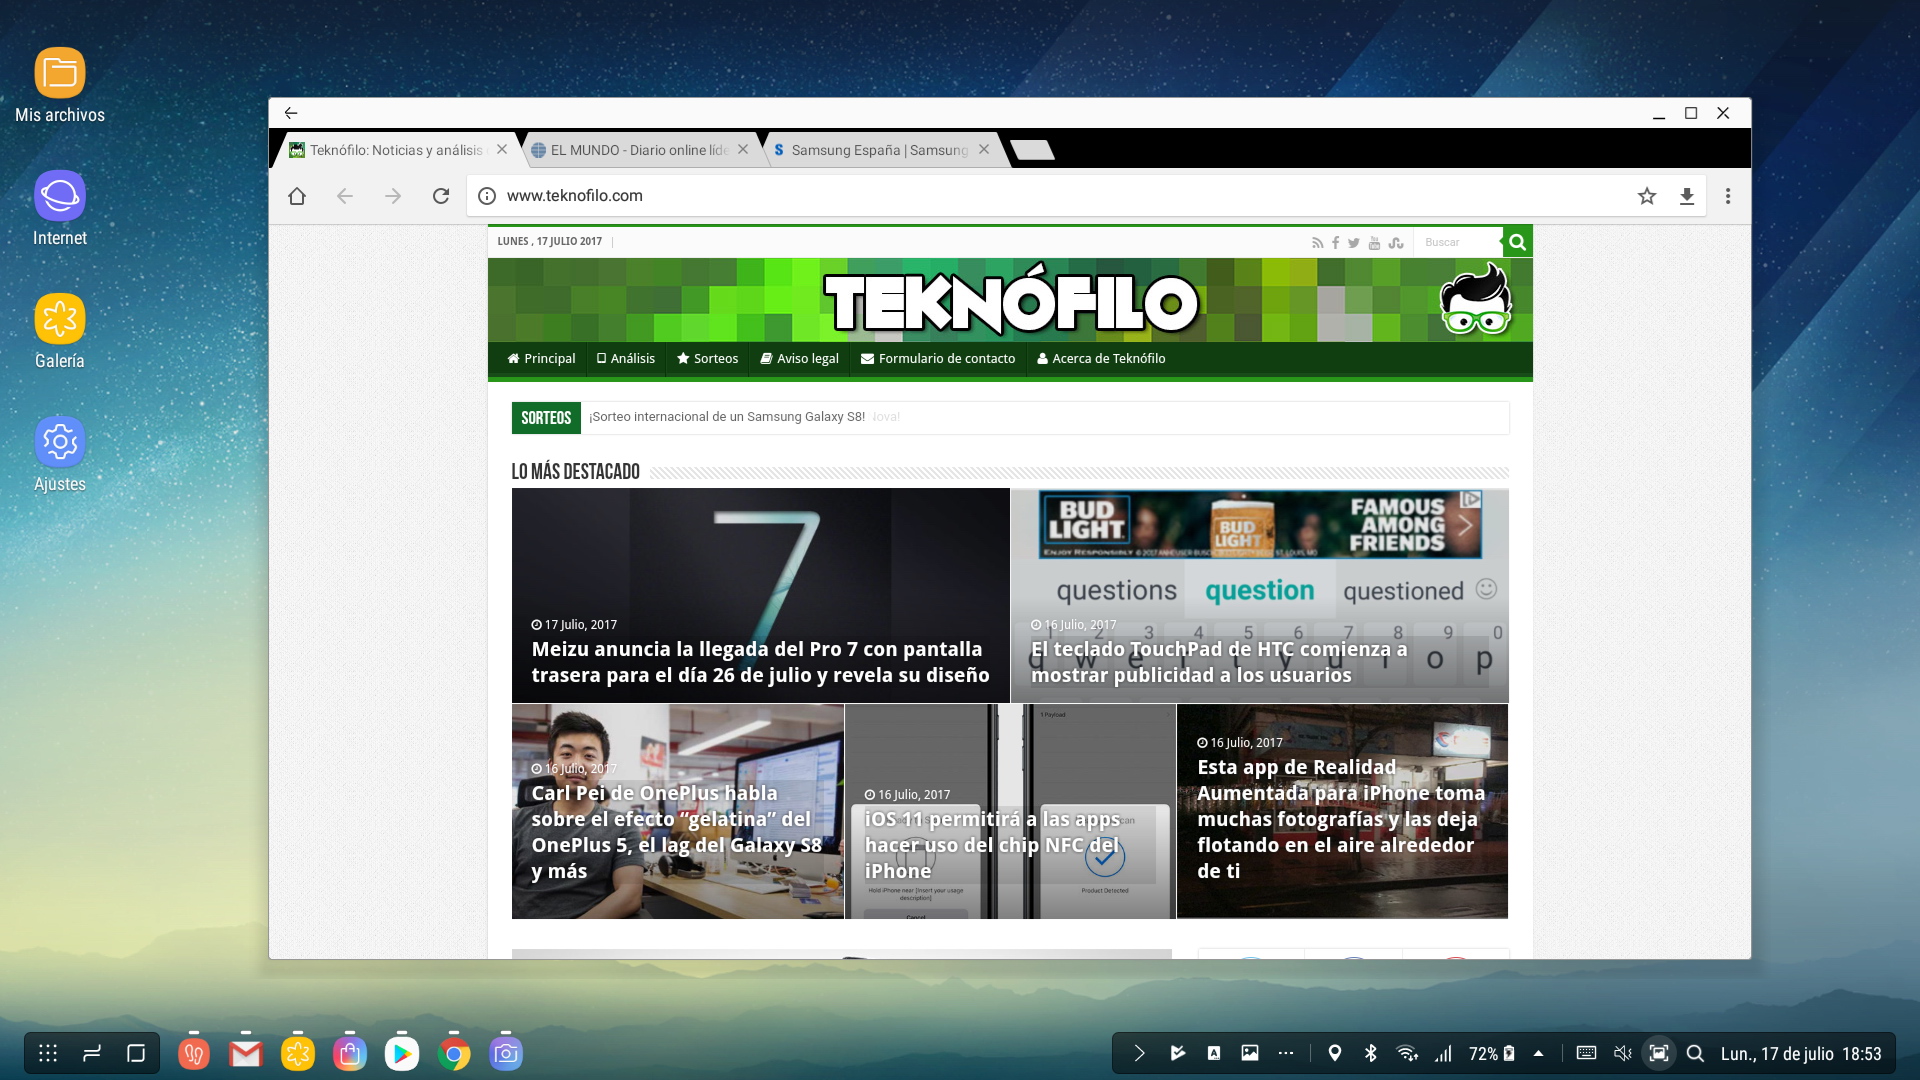Open yellow Galería app in taskbar
The image size is (1920, 1080).
tap(298, 1053)
